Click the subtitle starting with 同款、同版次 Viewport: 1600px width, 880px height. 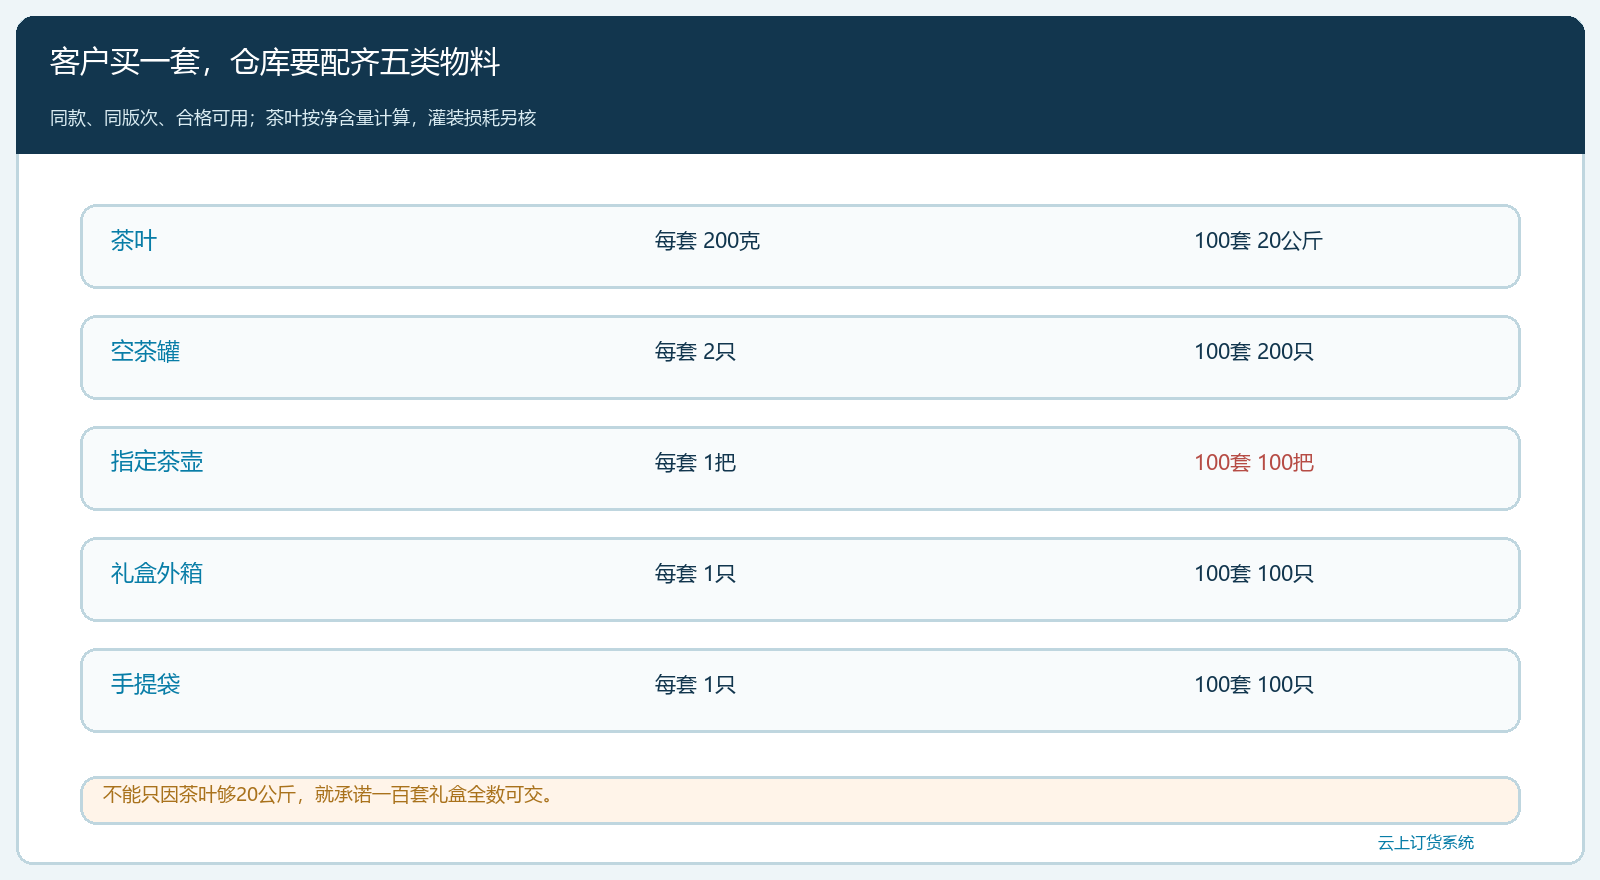(x=293, y=118)
